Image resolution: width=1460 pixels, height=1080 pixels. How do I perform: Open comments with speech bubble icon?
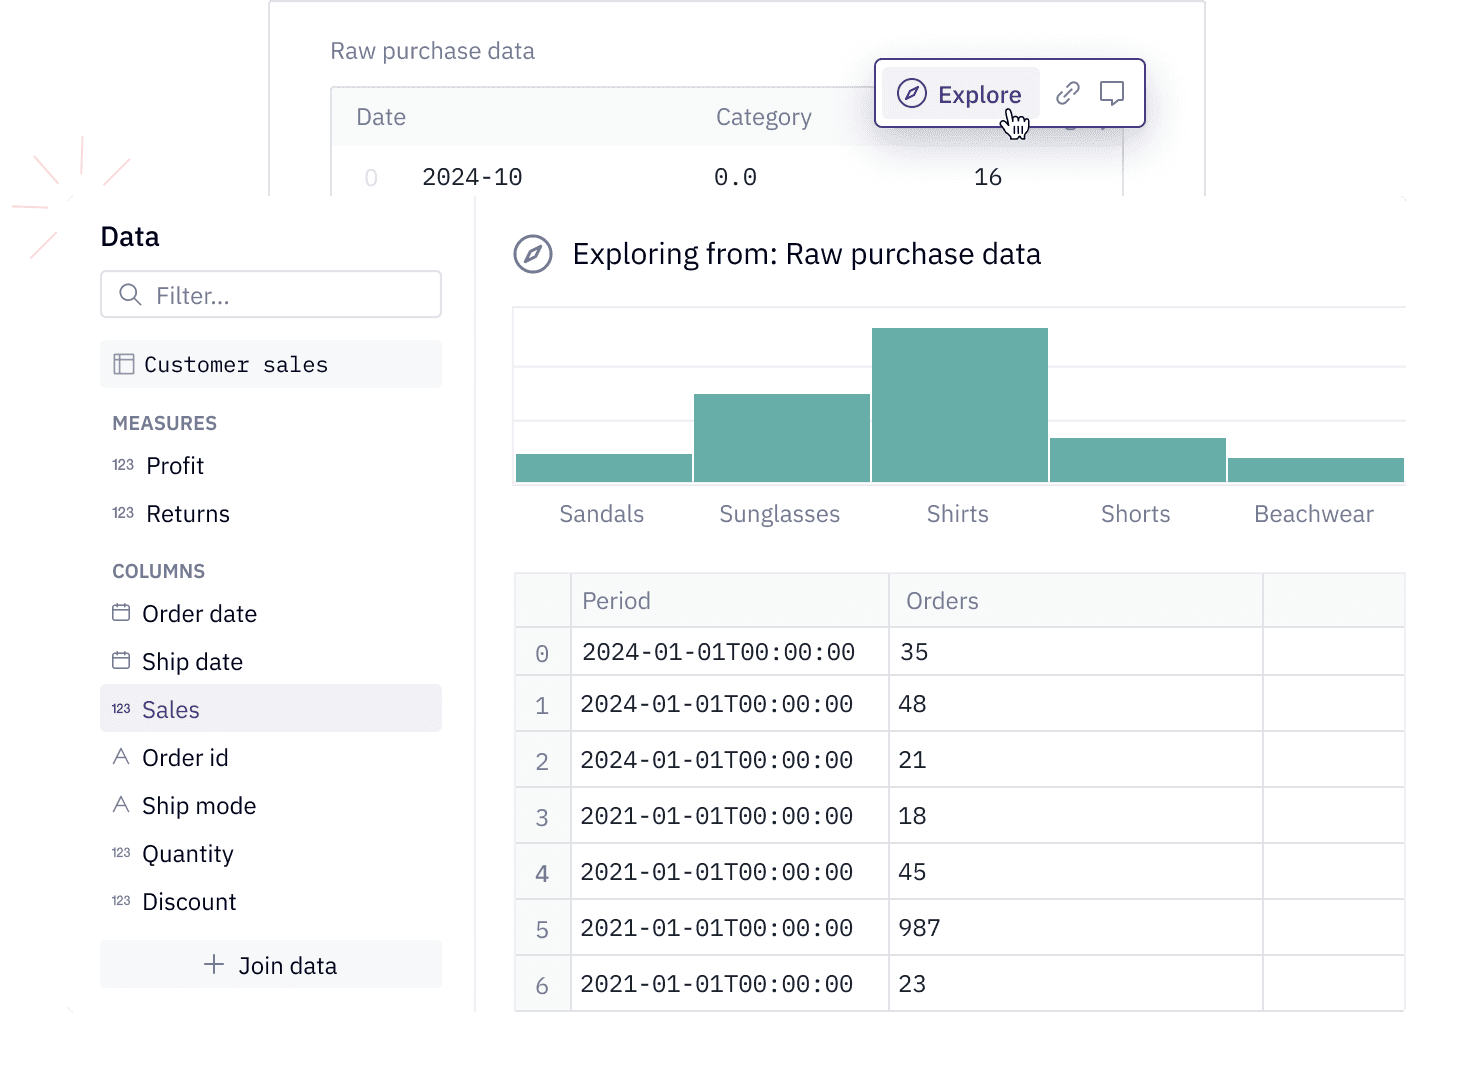coord(1111,93)
